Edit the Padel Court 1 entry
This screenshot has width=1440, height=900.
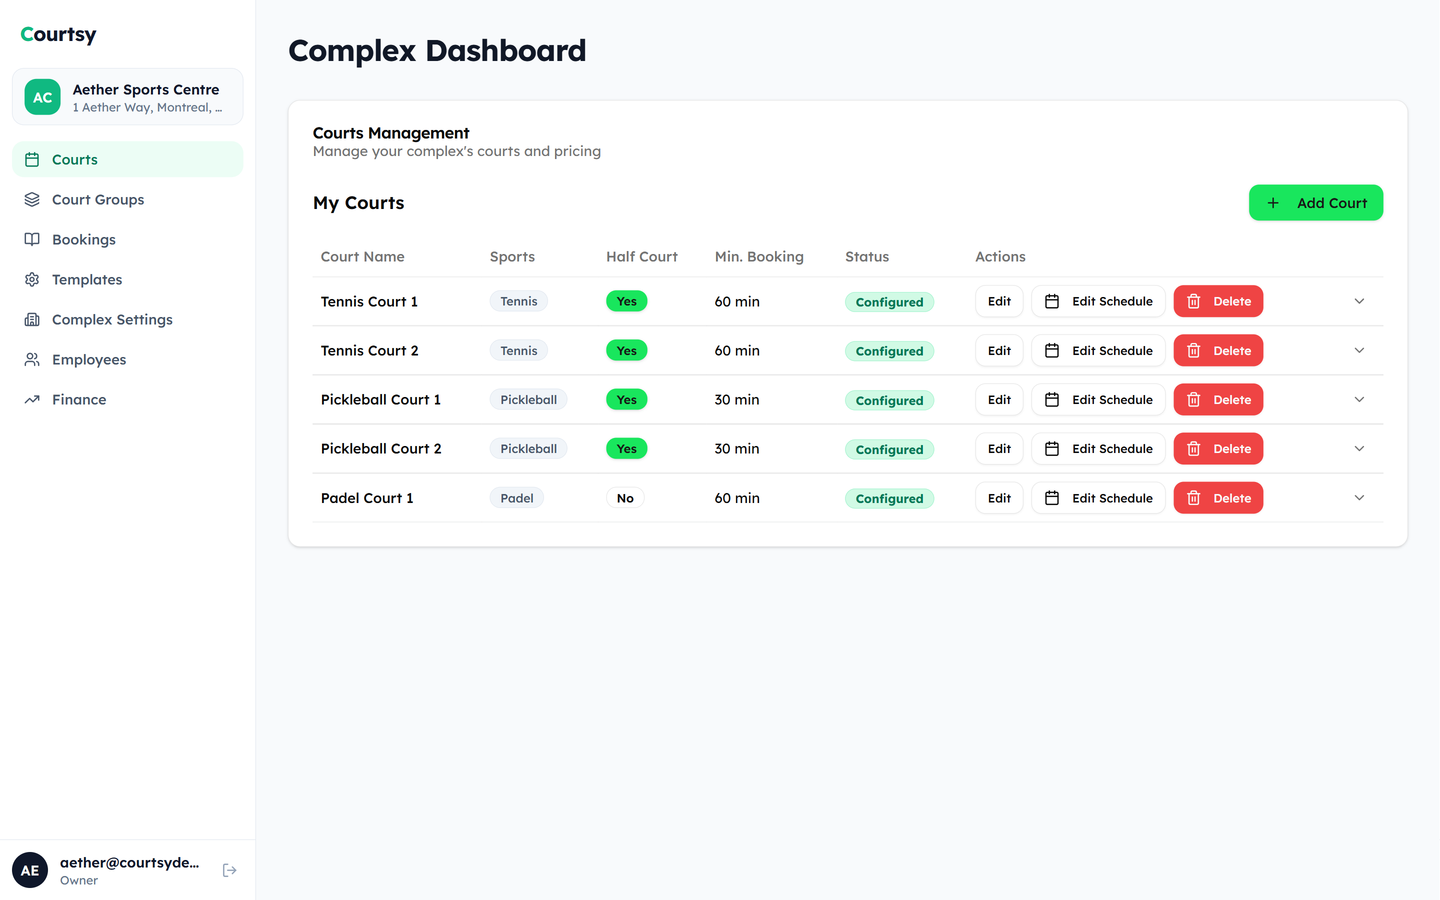click(x=999, y=498)
